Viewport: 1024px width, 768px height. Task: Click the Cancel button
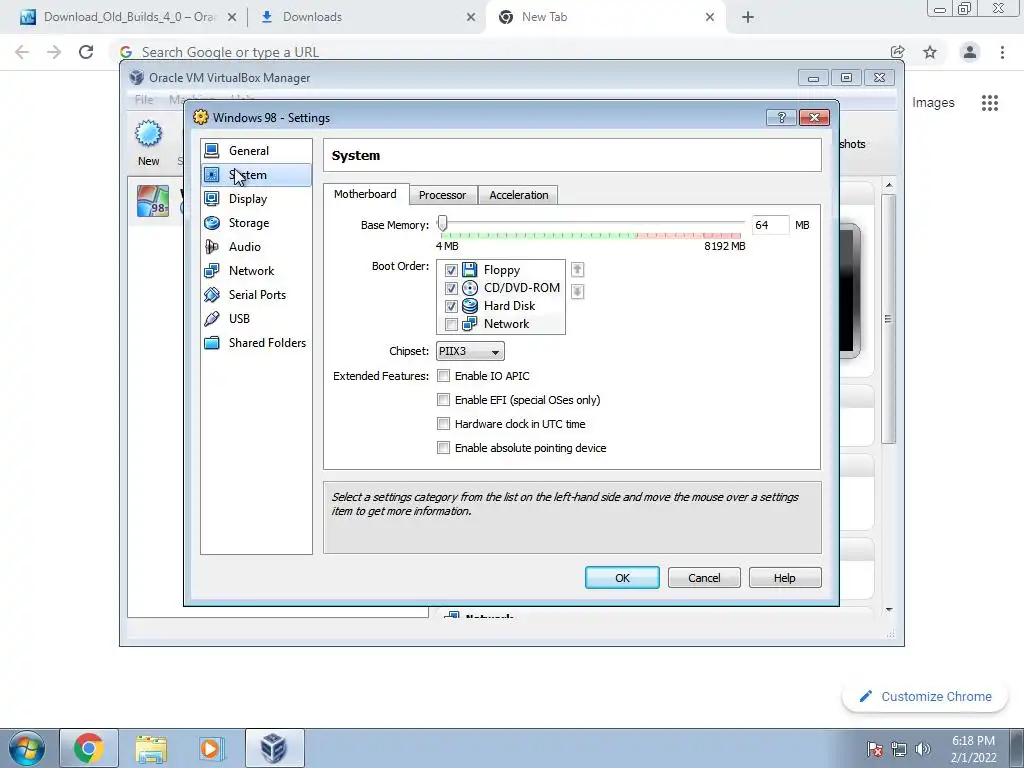pos(704,578)
